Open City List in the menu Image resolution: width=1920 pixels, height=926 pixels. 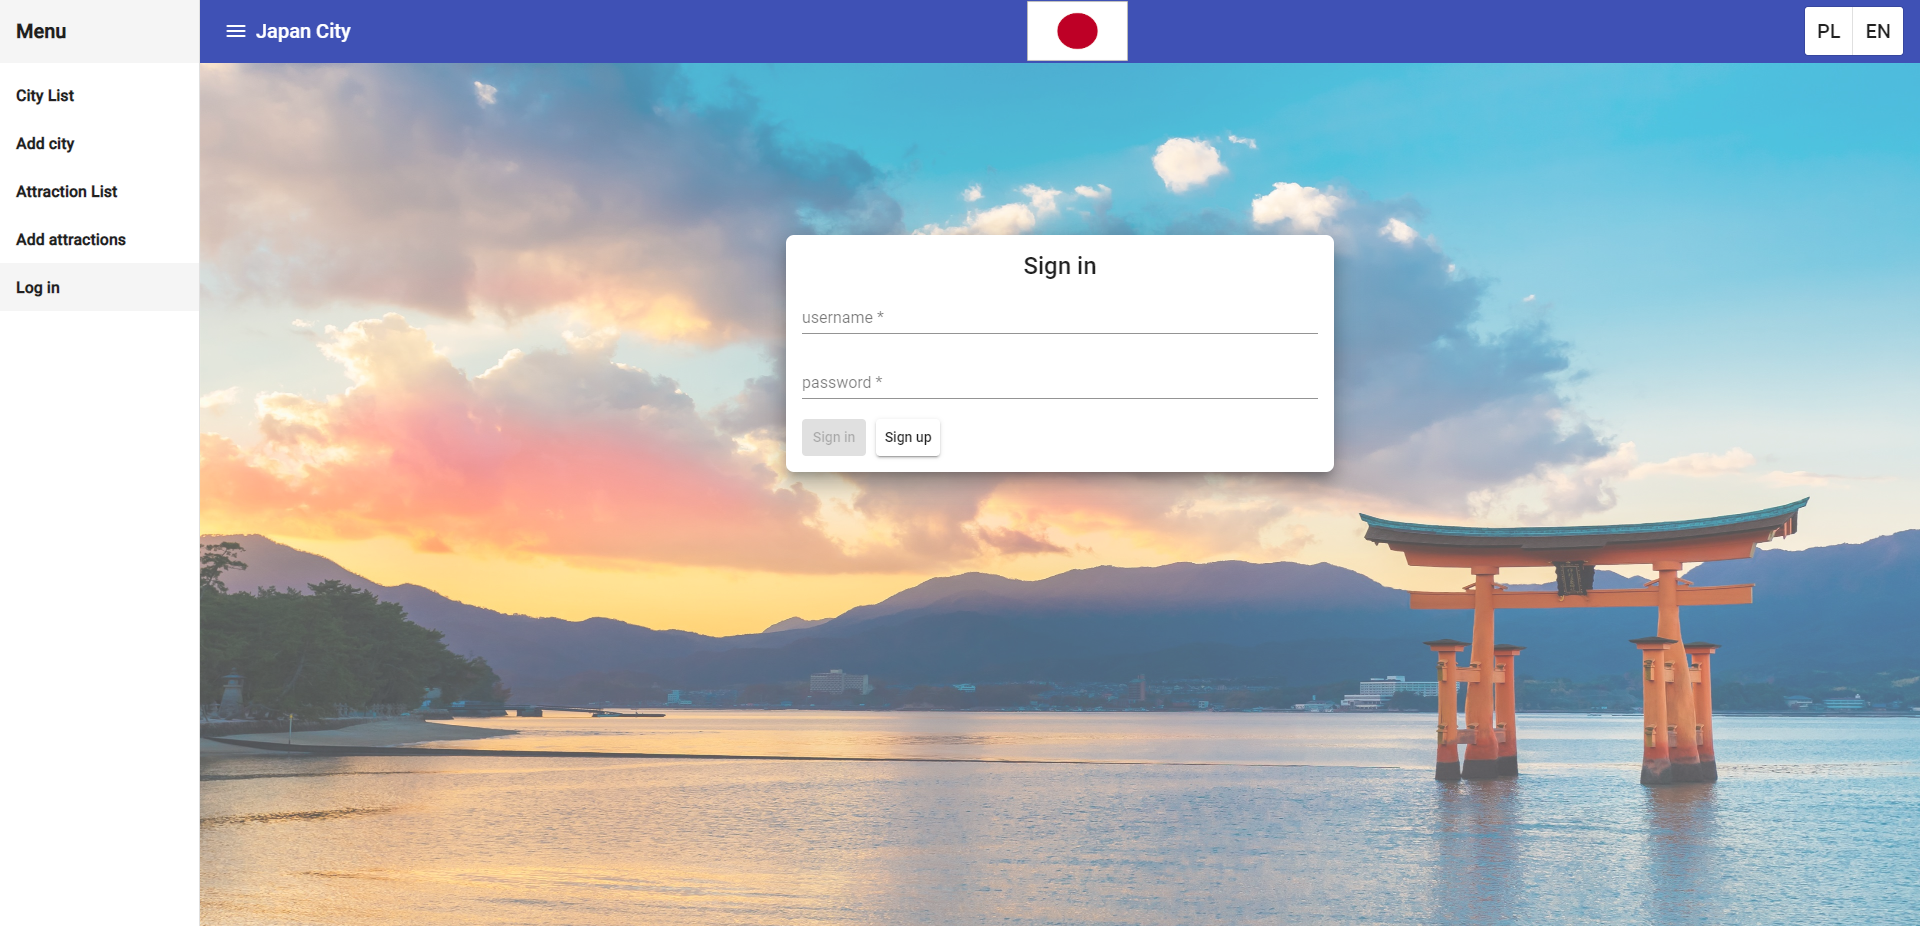pos(100,95)
